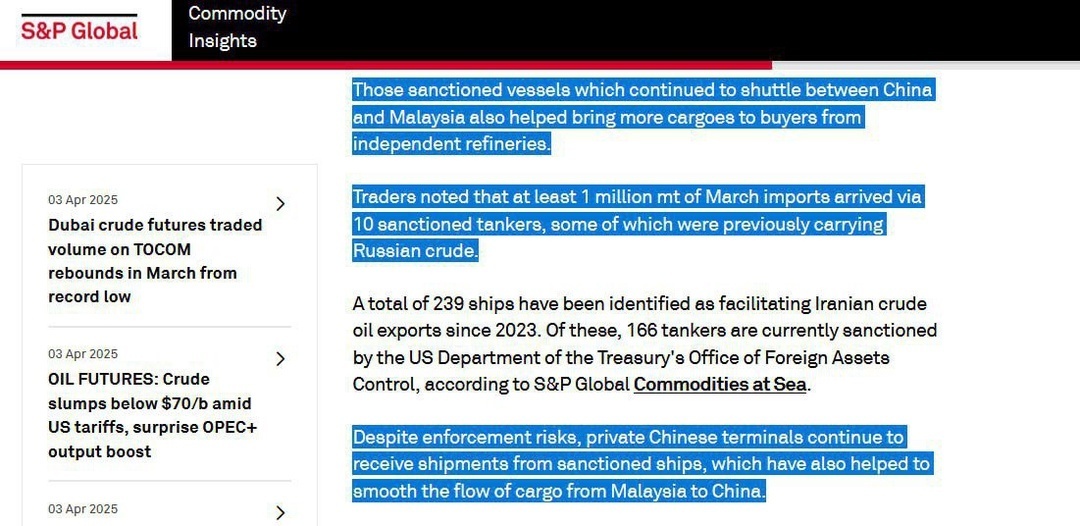This screenshot has width=1080, height=526.
Task: Click highlighted paragraph about sanctioned vessels shuttle
Action: pos(643,117)
